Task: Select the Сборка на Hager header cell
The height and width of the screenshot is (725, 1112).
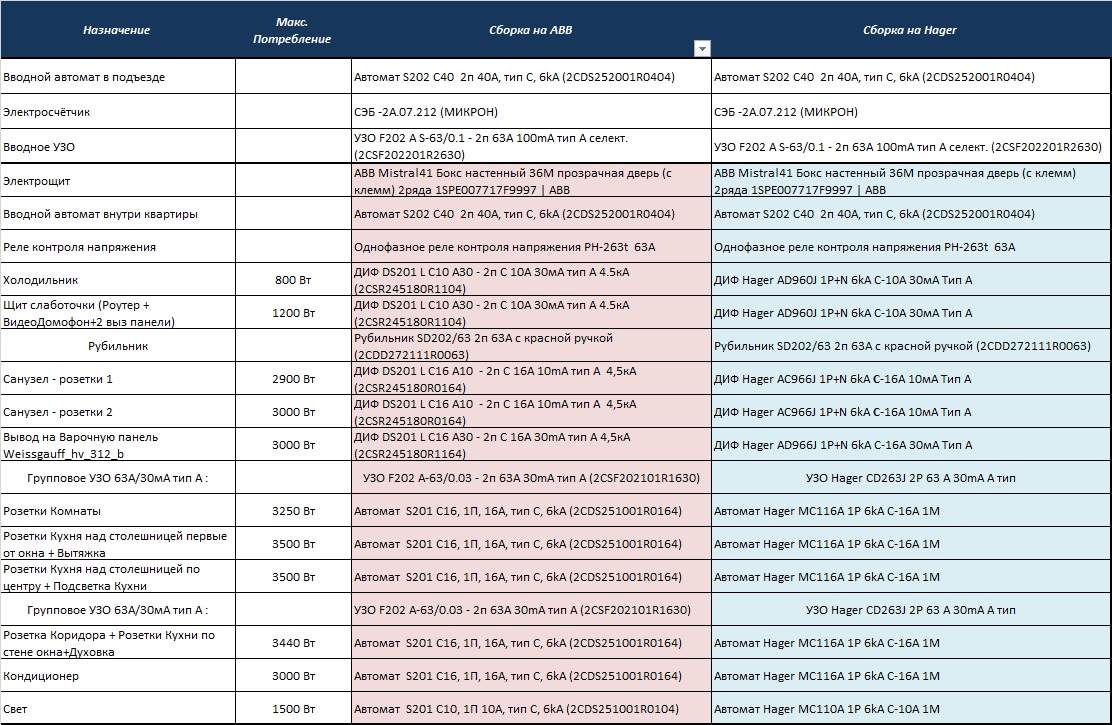Action: click(x=911, y=30)
